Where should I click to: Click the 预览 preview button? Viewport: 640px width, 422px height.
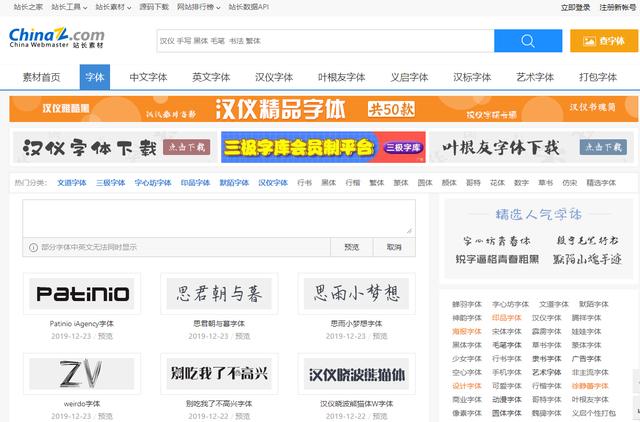coord(351,247)
